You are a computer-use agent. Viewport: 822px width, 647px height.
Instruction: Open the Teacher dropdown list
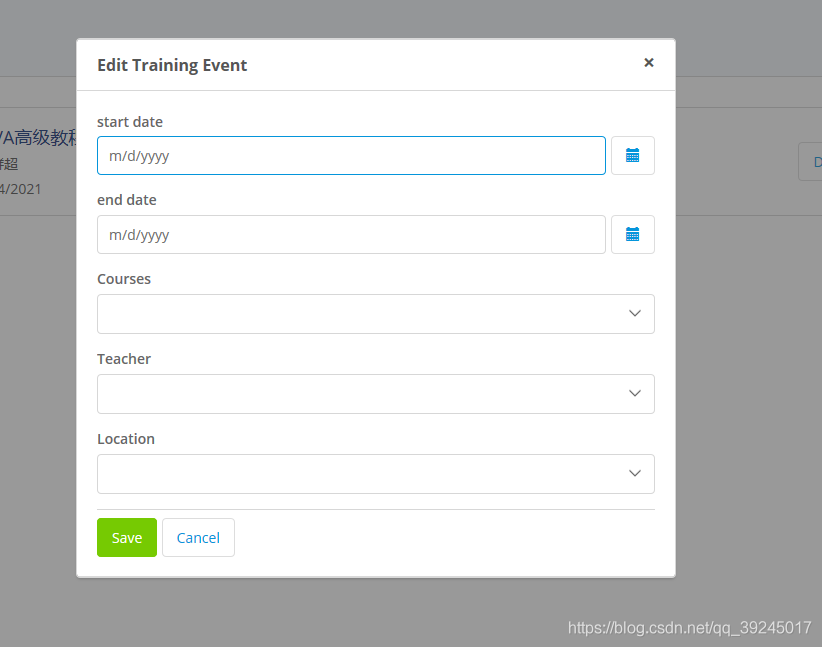[375, 394]
